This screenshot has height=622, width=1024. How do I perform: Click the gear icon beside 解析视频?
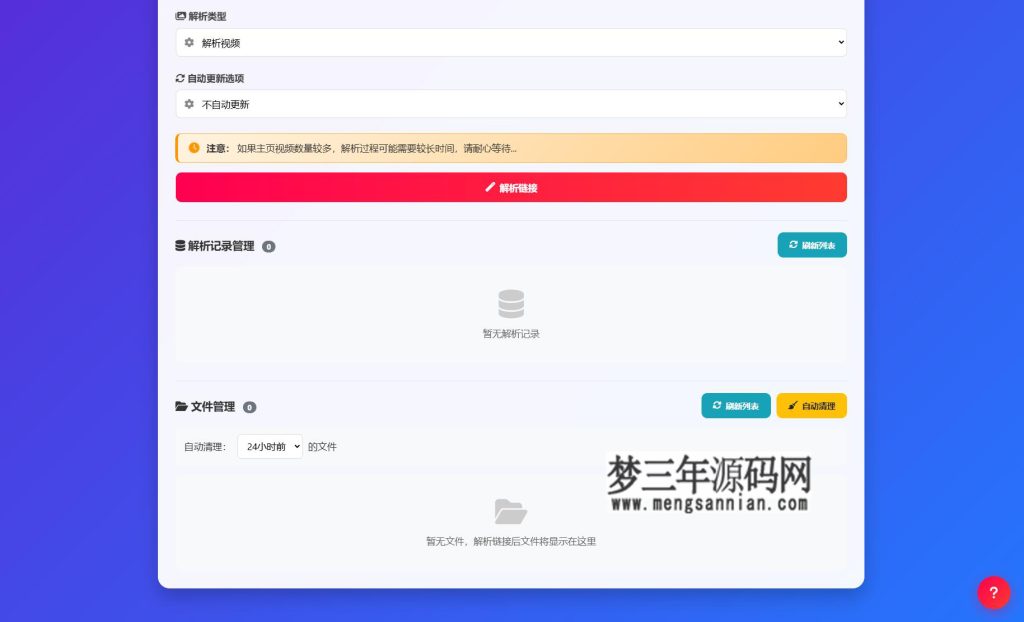click(189, 42)
